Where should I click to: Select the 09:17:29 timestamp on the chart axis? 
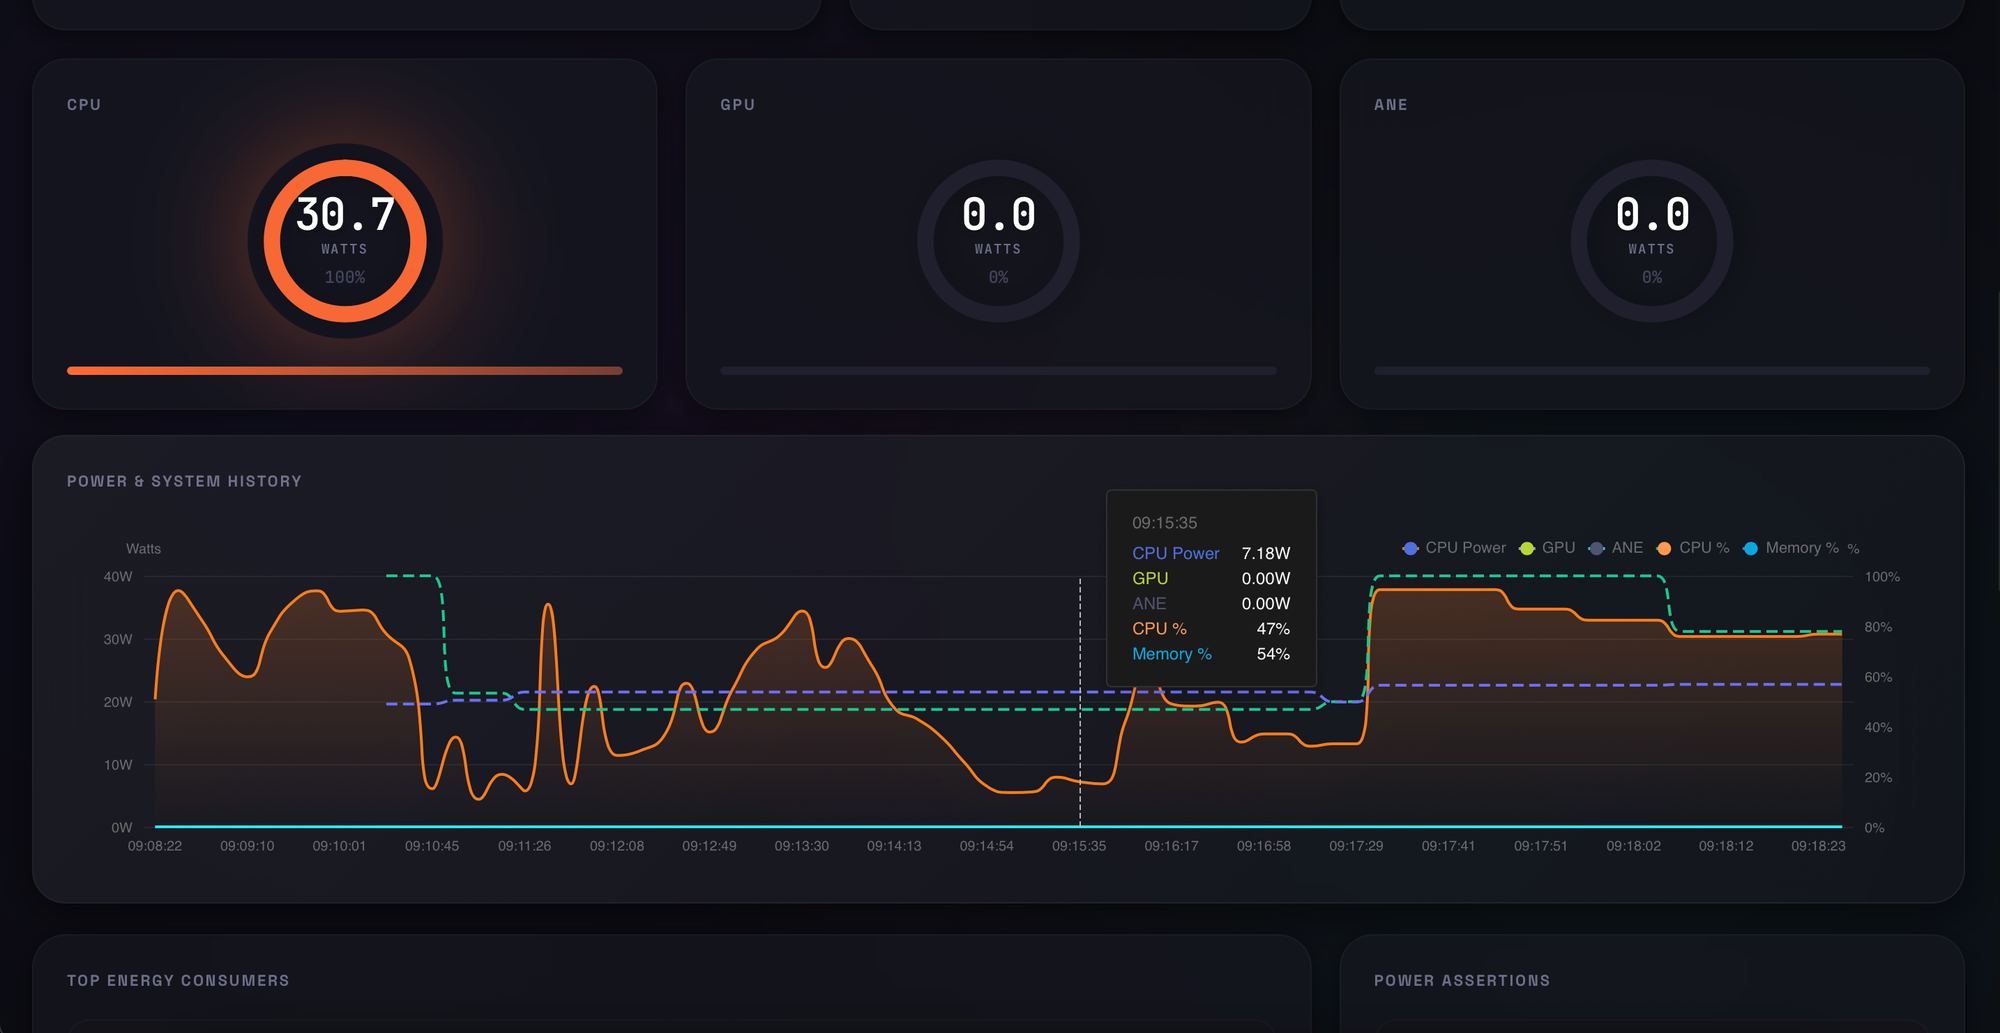point(1356,846)
